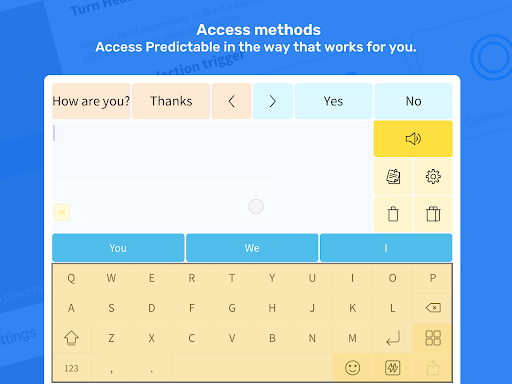The width and height of the screenshot is (512, 384).
Task: Select the 'Thanks' quick phrase
Action: pyautogui.click(x=171, y=101)
